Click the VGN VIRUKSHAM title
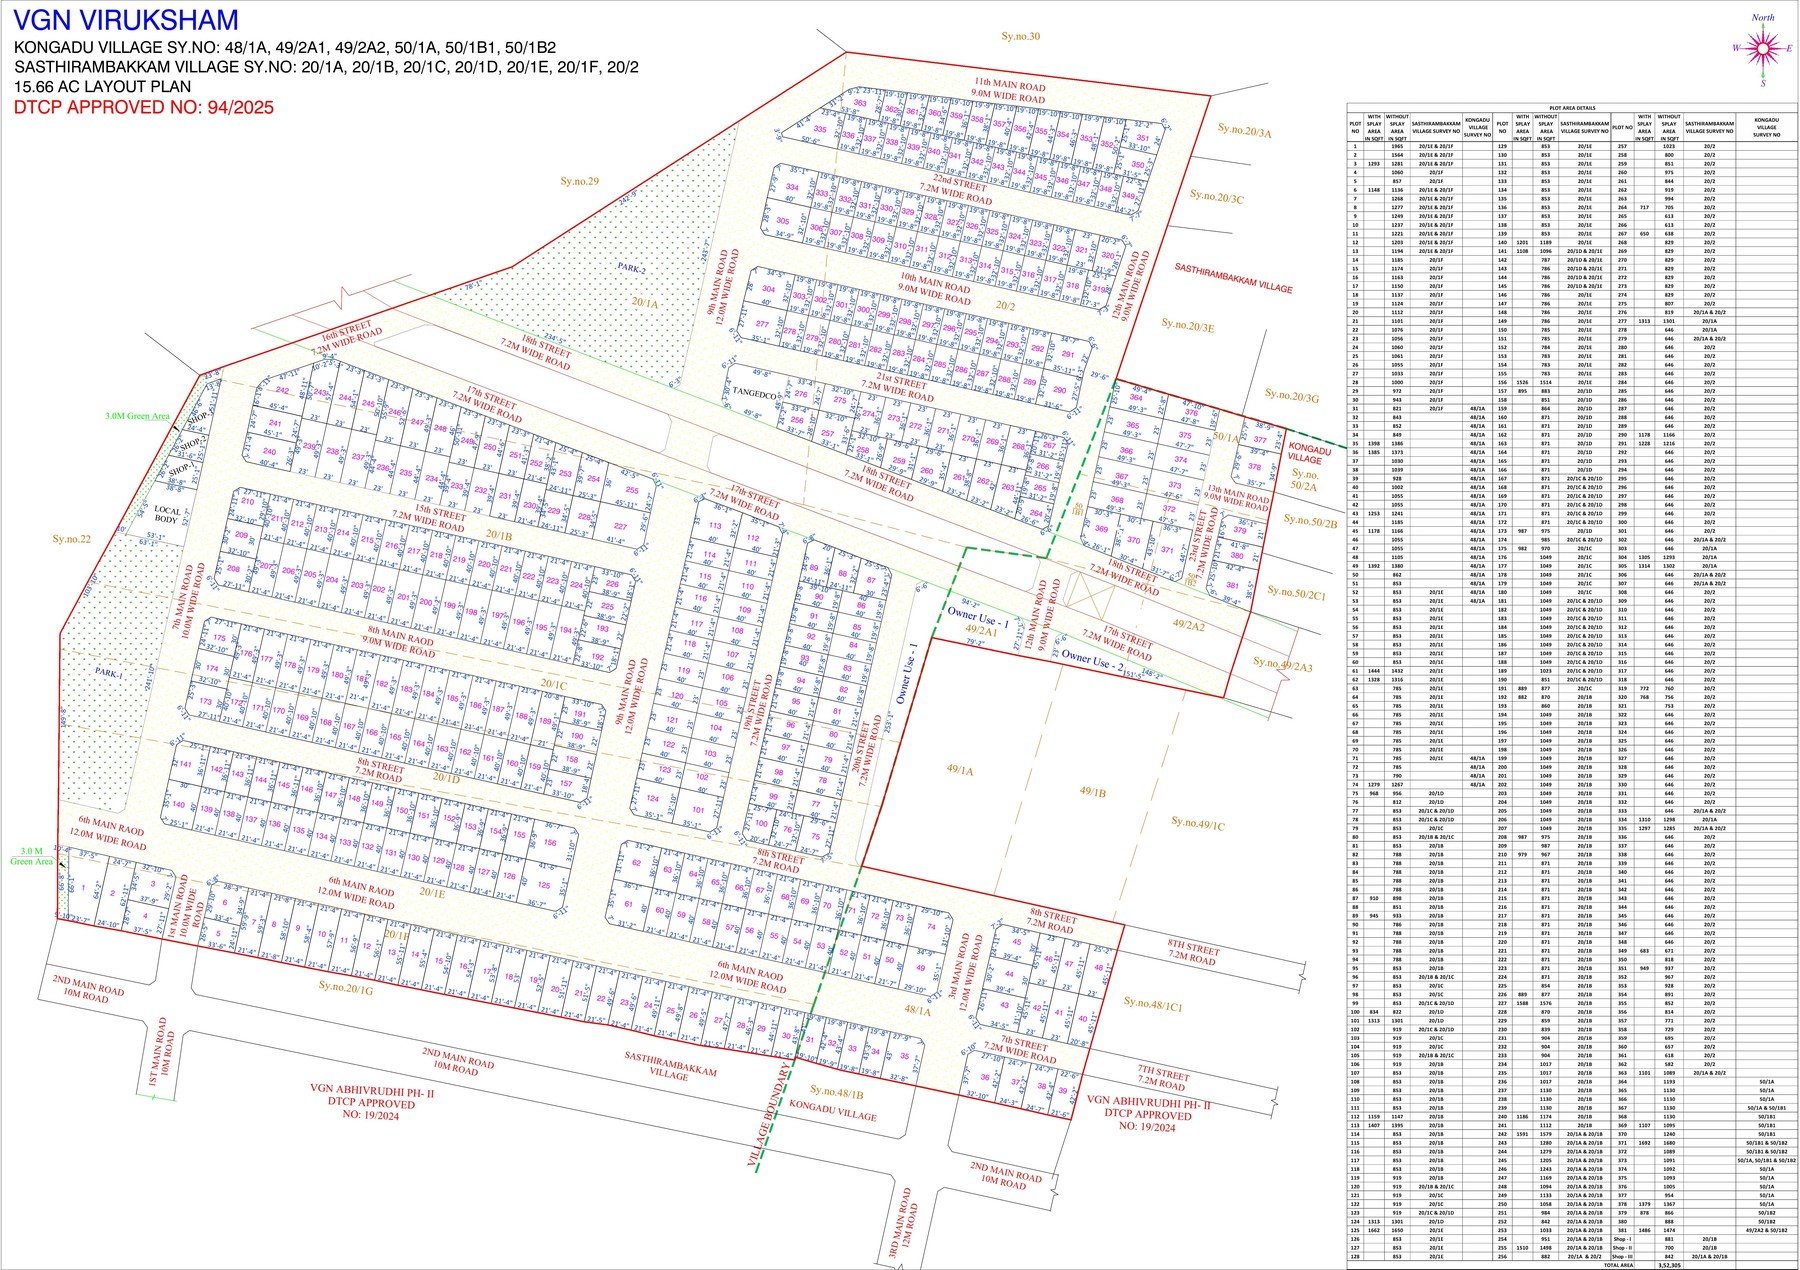1800x1270 pixels. 125,19
